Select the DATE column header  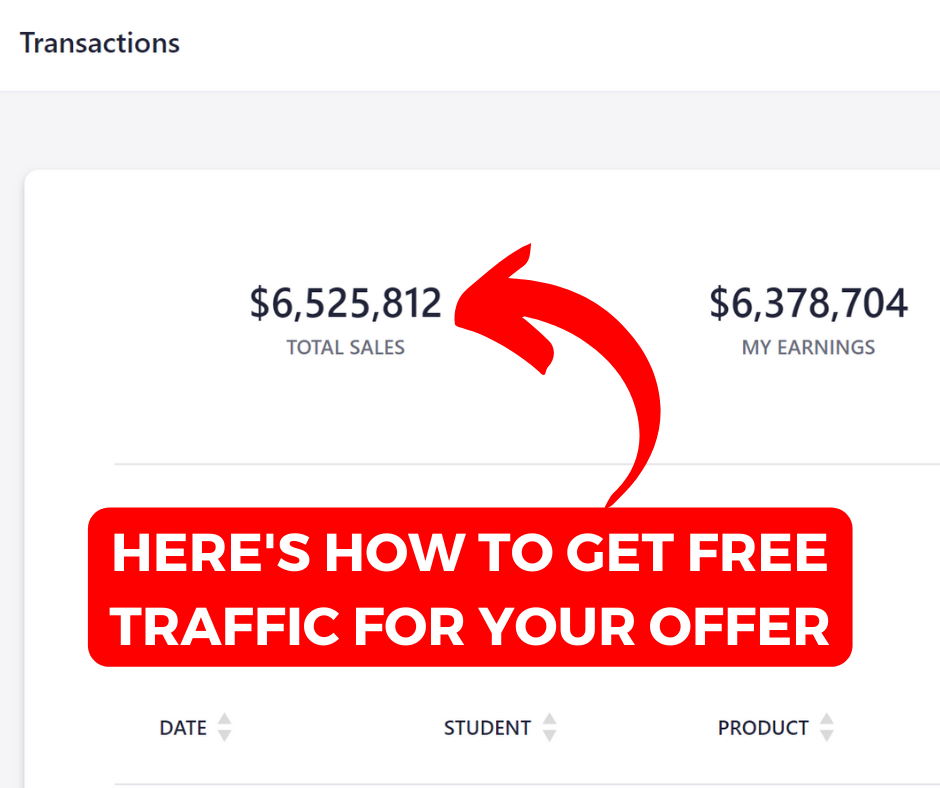click(183, 728)
